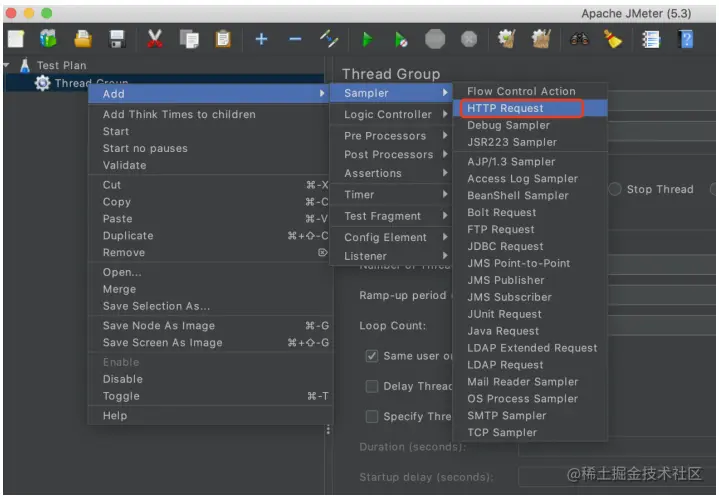Screen dimensions: 719x499
Task: Click the Toggle enable/disable icon
Action: click(329, 39)
